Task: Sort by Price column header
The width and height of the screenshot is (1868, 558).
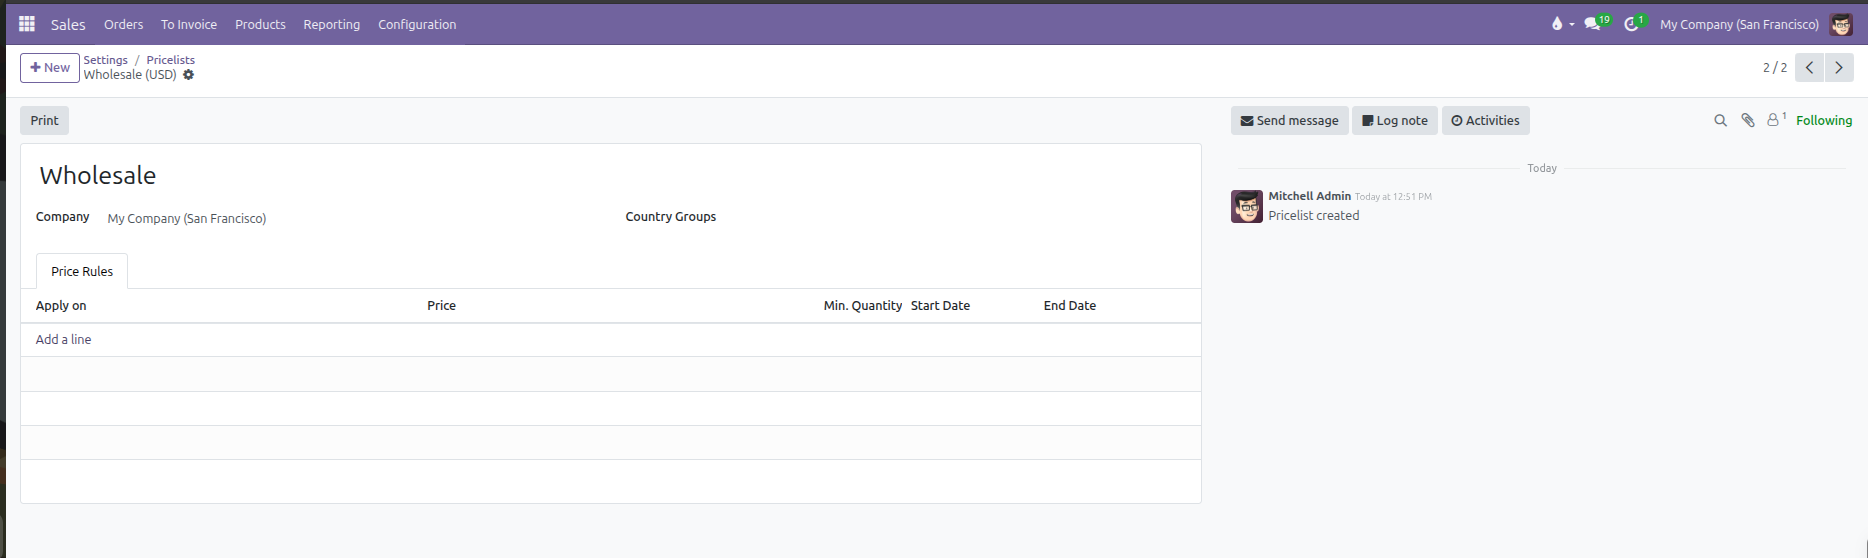Action: click(x=441, y=306)
